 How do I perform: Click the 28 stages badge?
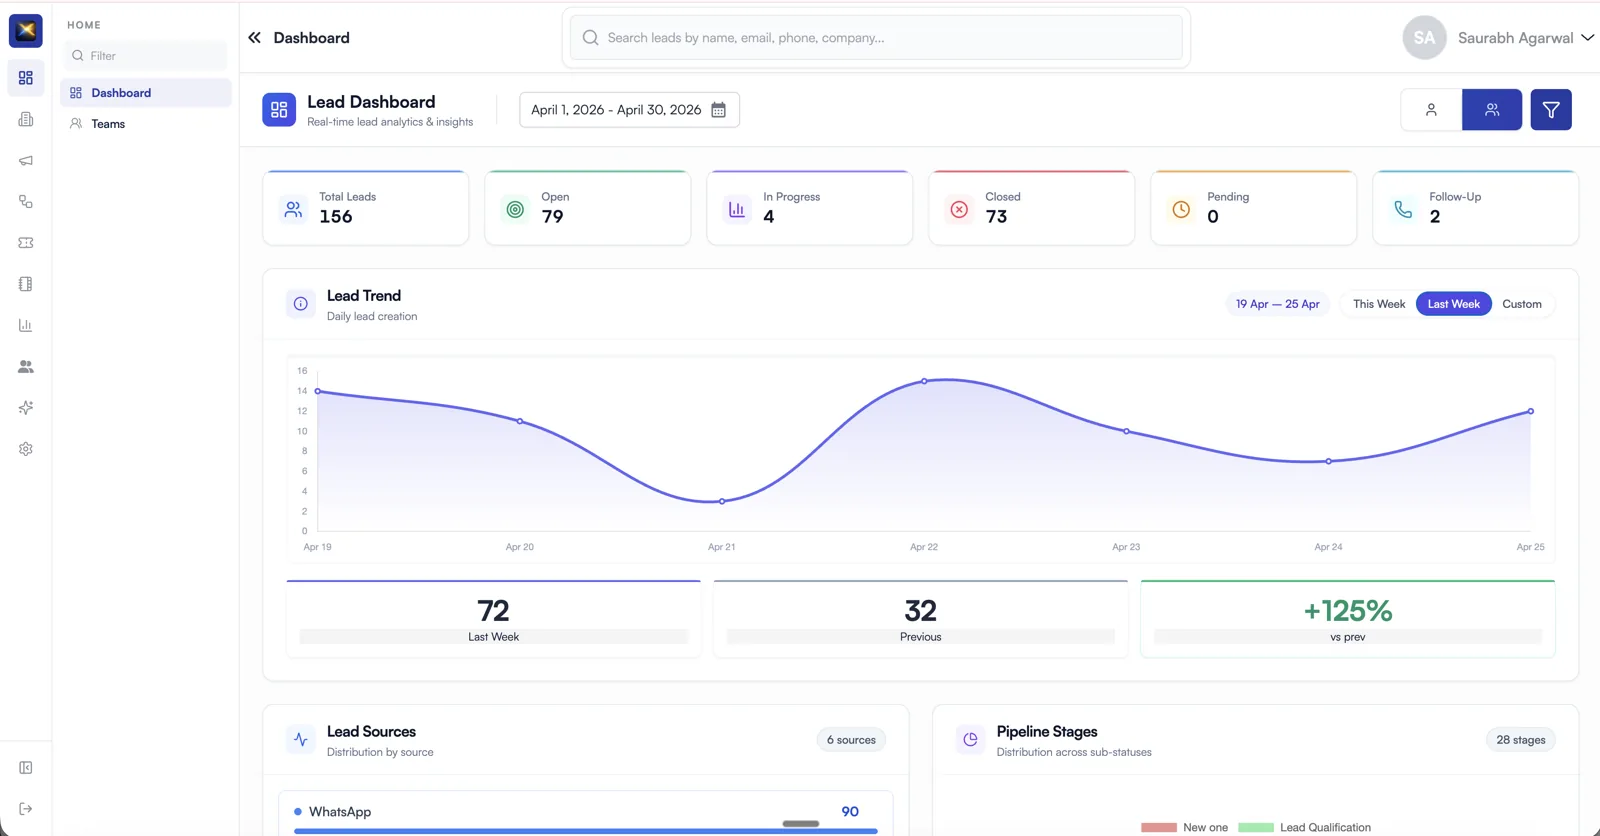click(1521, 740)
